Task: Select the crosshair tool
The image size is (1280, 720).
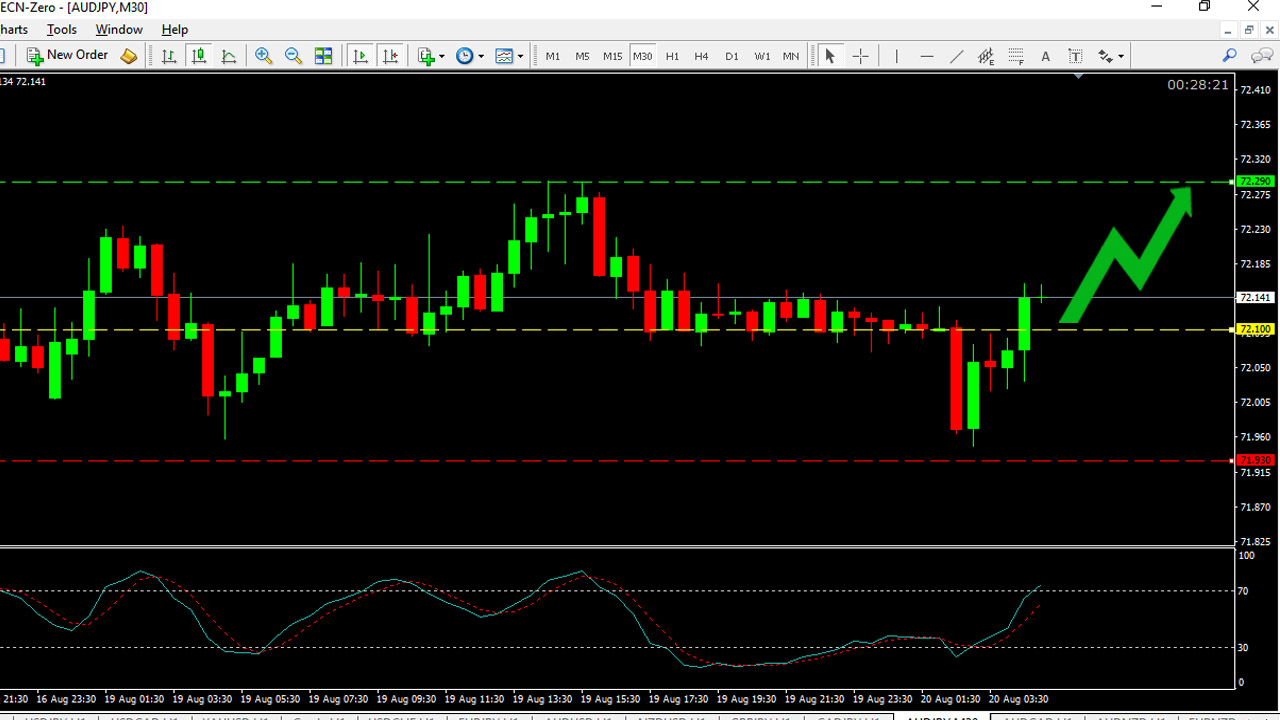Action: [x=860, y=56]
